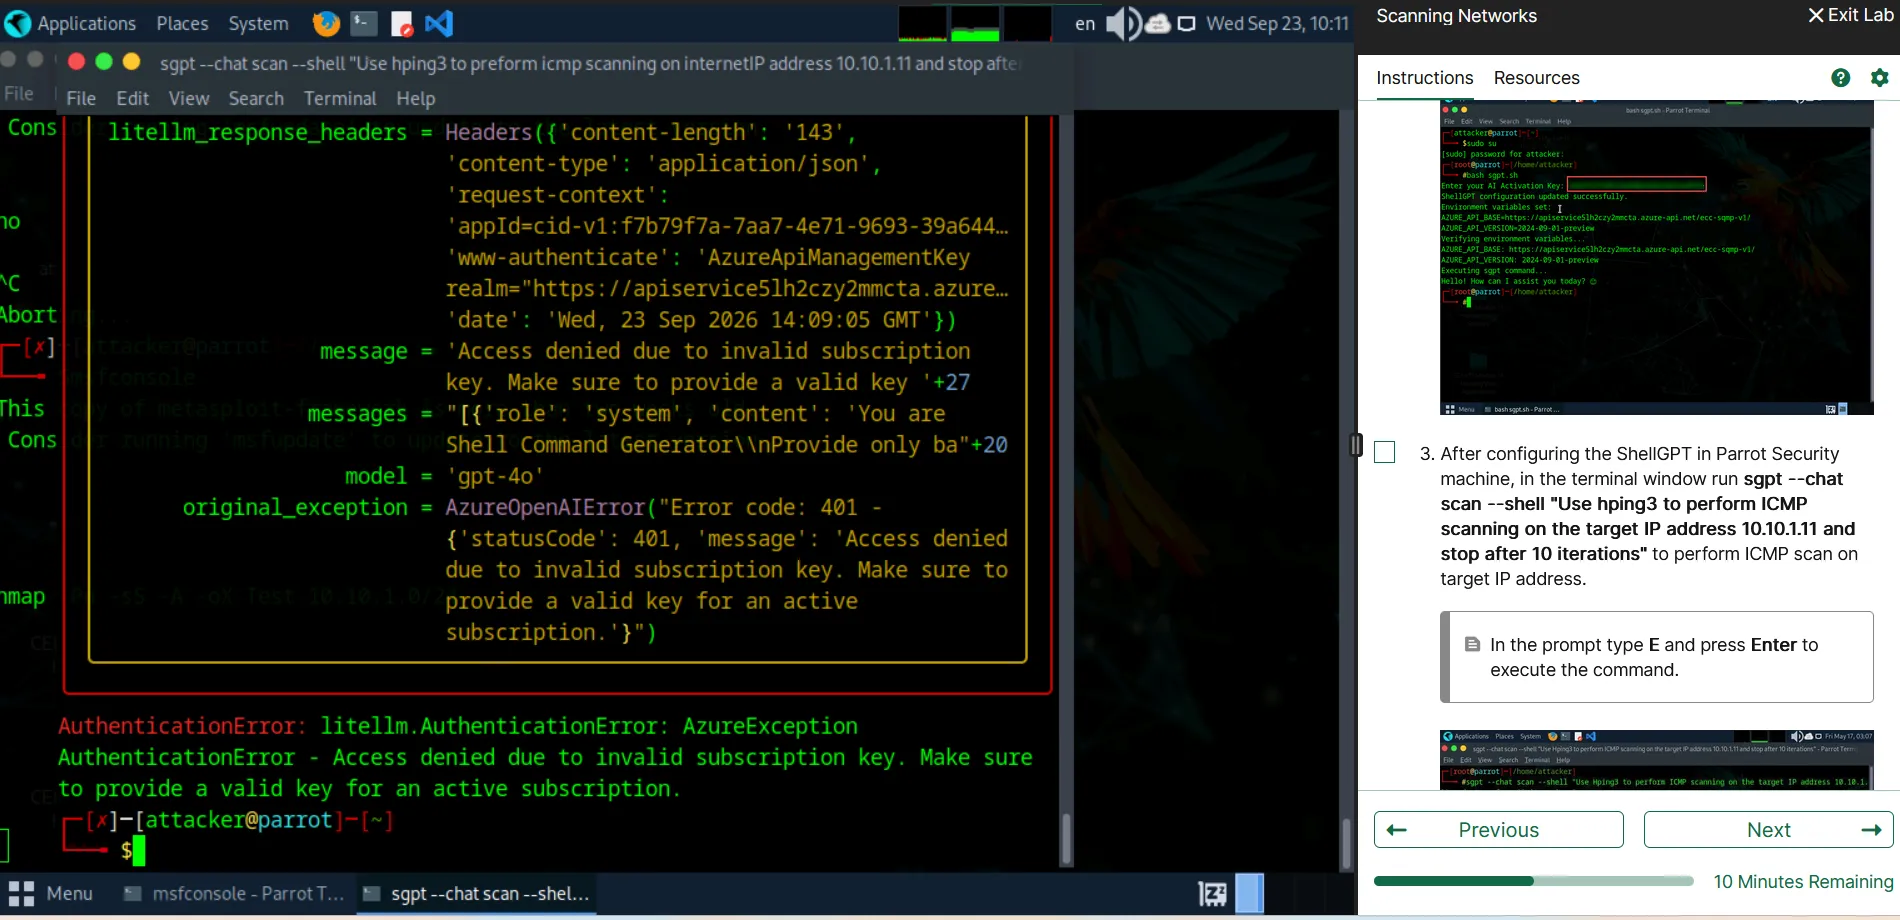
Task: Switch to the Resources tab
Action: (x=1536, y=78)
